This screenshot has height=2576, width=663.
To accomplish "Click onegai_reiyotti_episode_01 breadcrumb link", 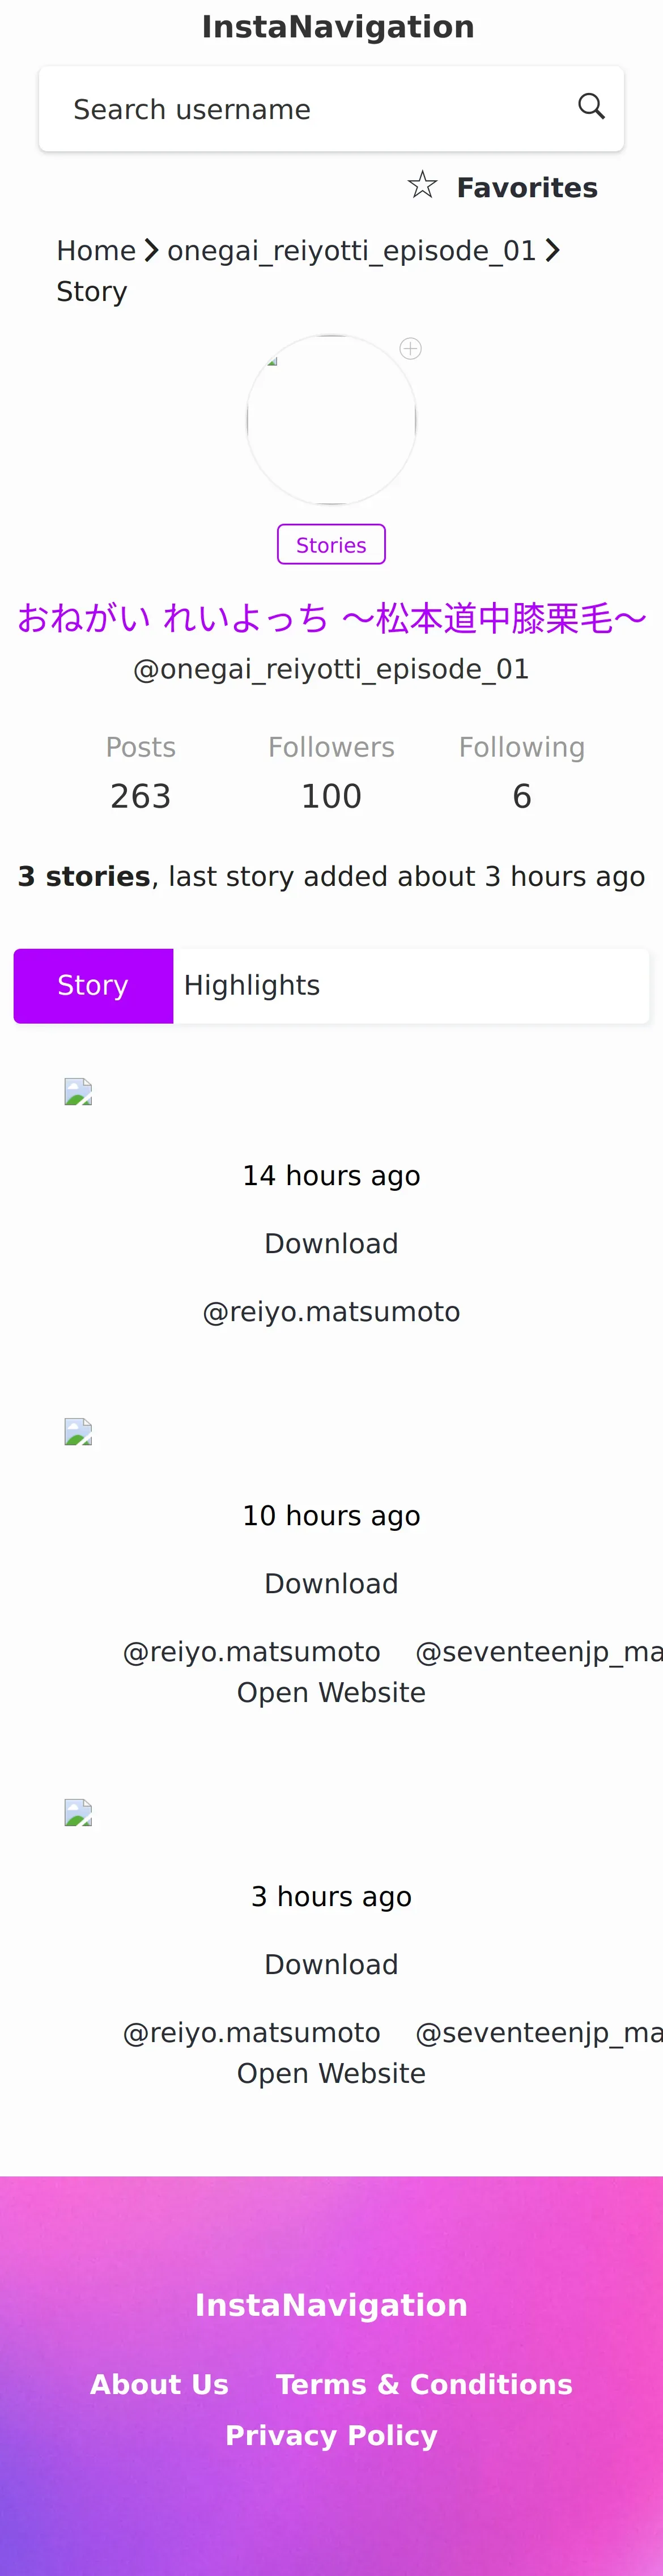I will point(351,251).
